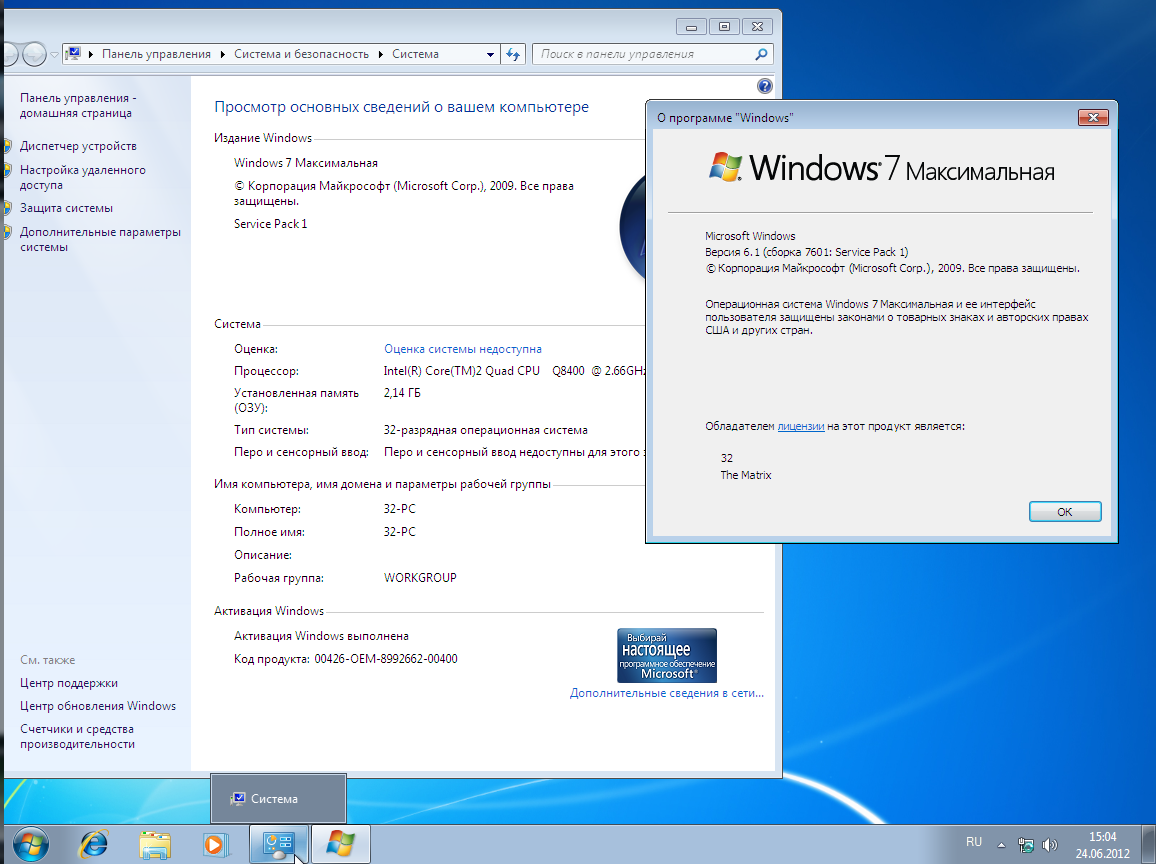Screen dimensions: 1156x864
Task: Open the лицензии link in dialog
Action: point(801,427)
